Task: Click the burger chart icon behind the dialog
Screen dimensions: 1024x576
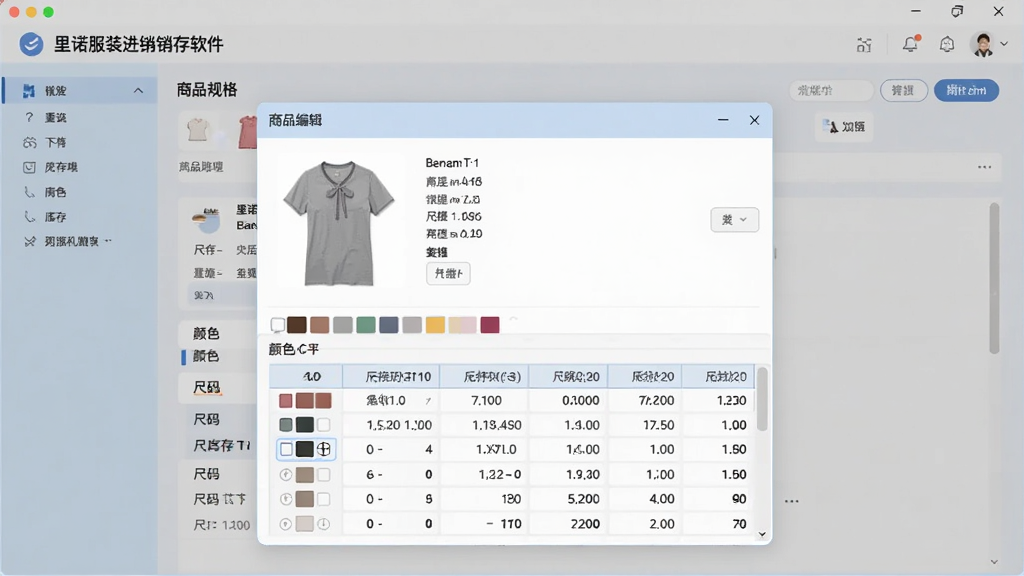Action: pyautogui.click(x=206, y=220)
